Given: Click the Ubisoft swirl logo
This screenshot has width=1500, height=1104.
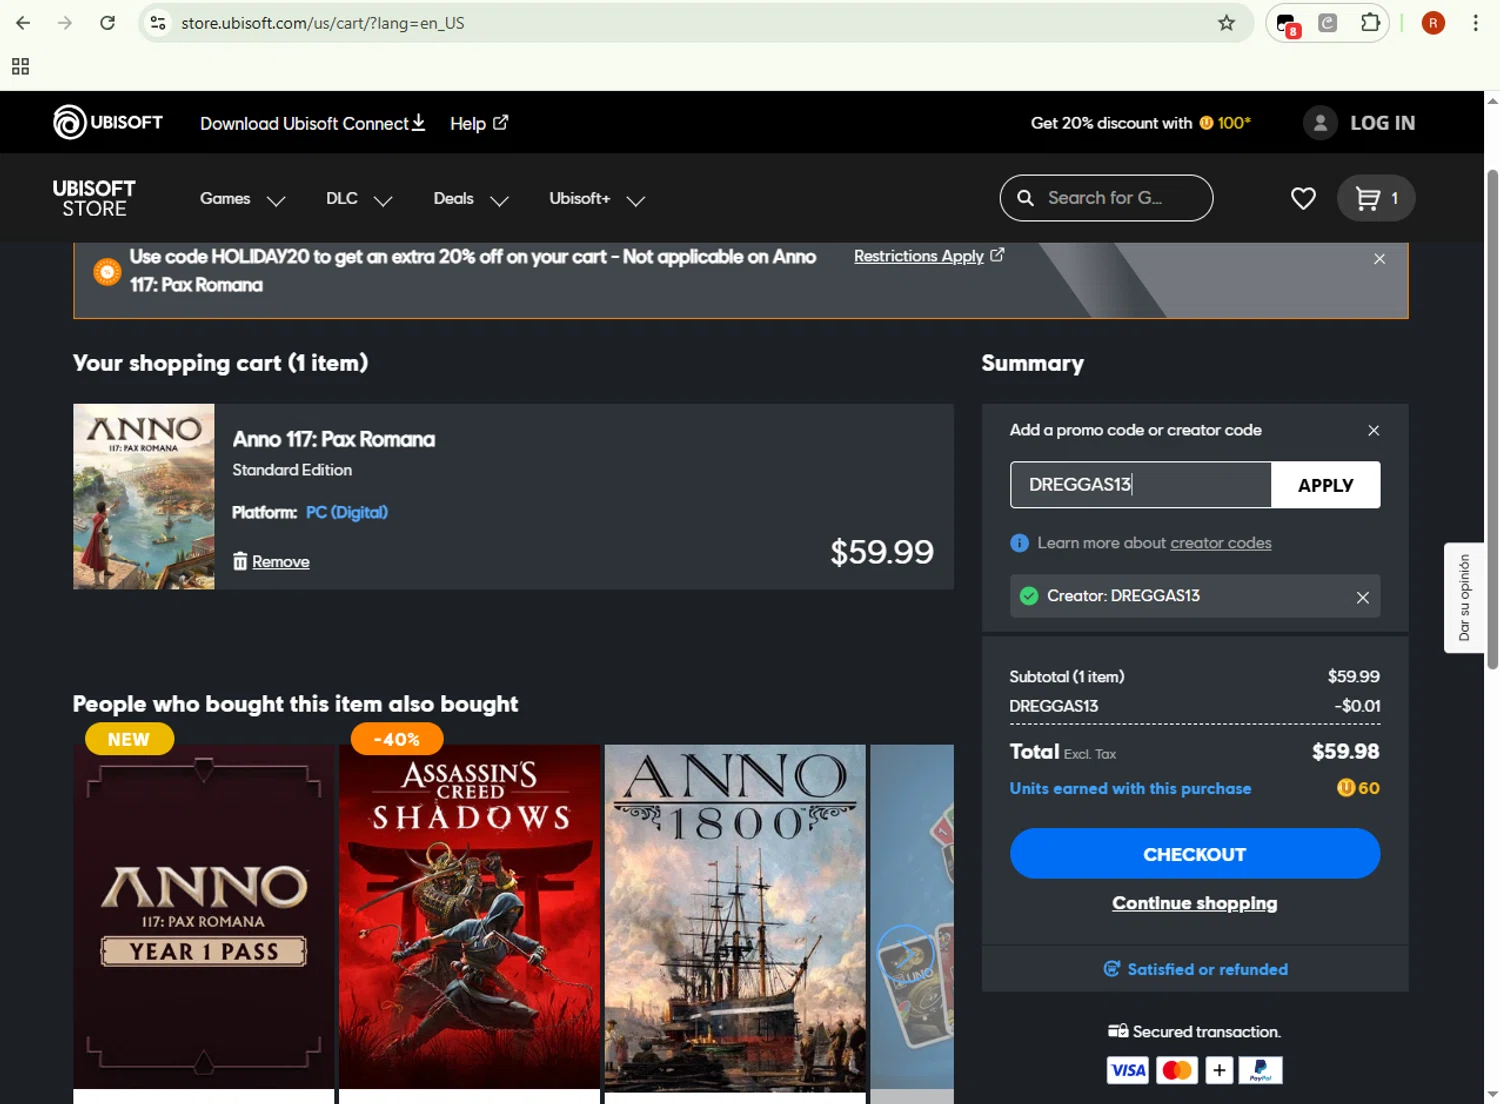Looking at the screenshot, I should [69, 123].
